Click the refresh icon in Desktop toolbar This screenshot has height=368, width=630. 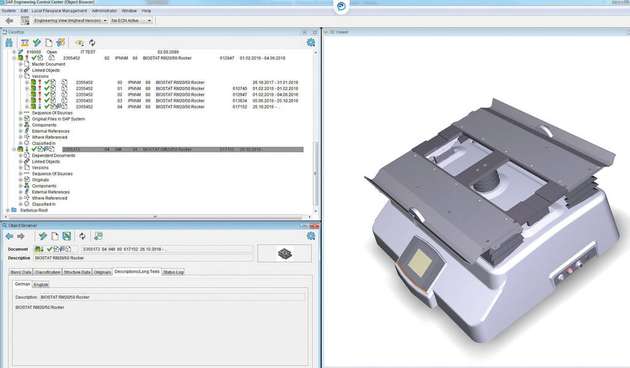click(92, 43)
